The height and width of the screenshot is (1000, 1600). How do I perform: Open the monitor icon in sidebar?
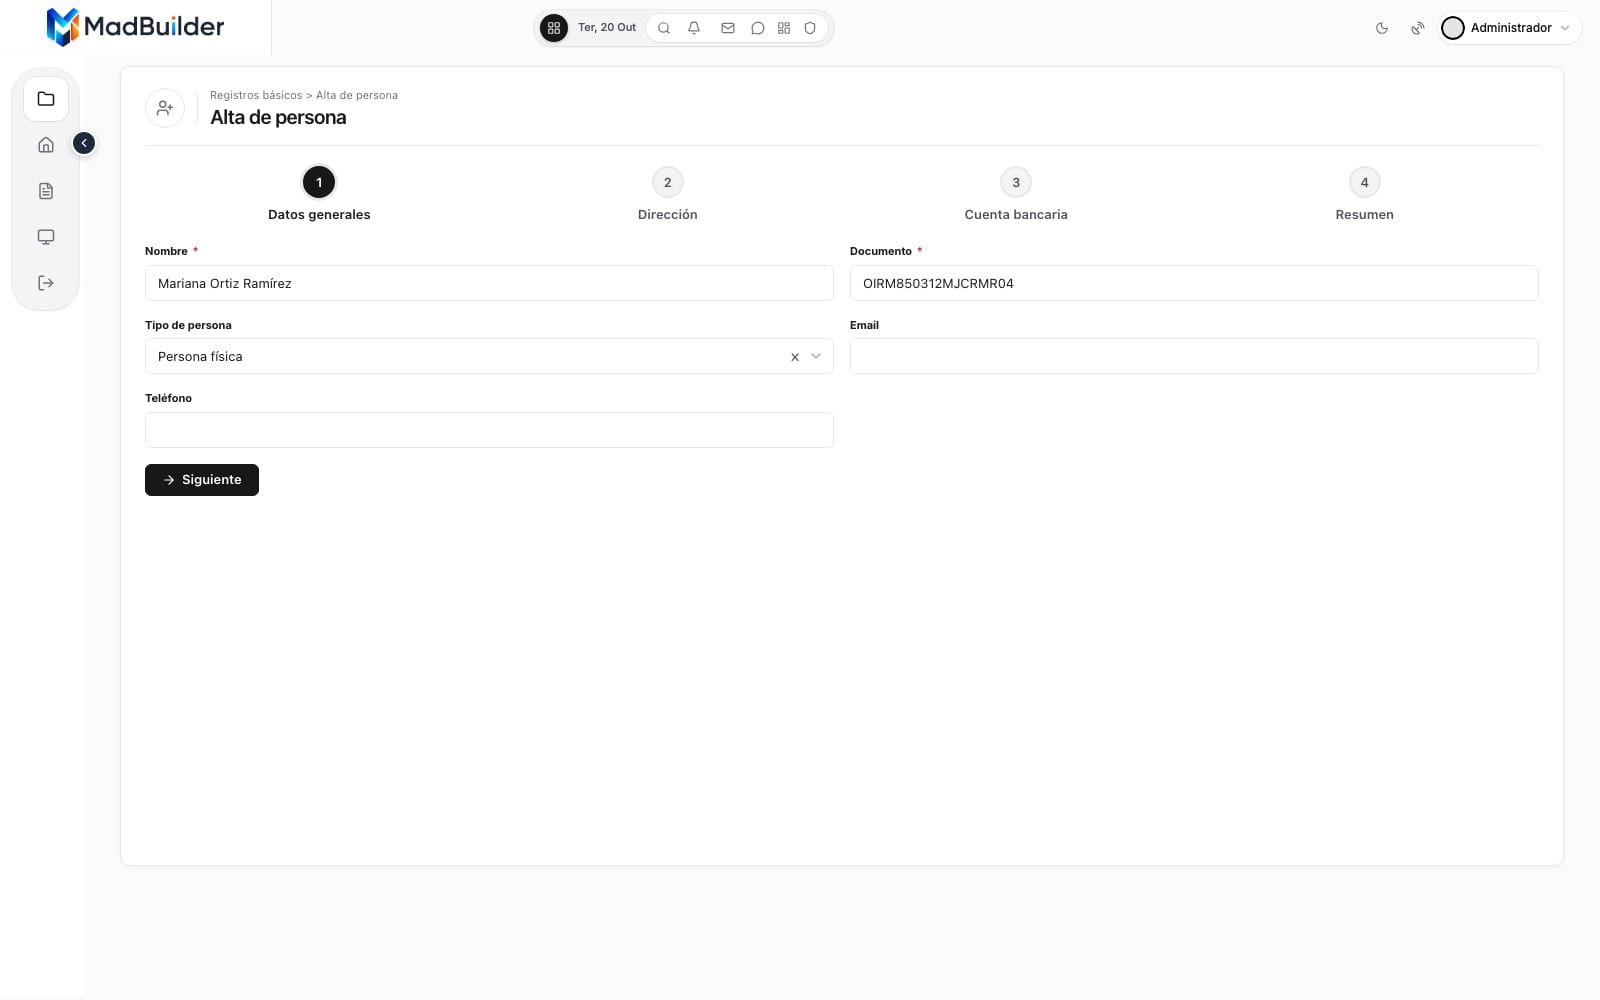(x=46, y=237)
